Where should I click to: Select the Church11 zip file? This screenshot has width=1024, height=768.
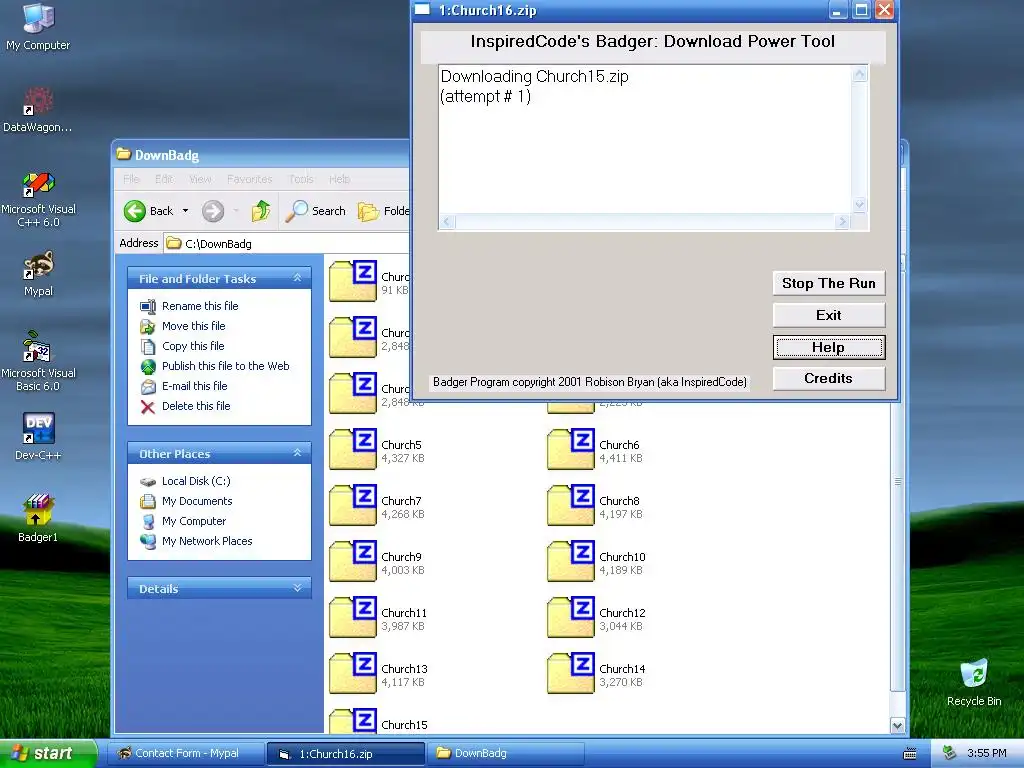coord(378,618)
